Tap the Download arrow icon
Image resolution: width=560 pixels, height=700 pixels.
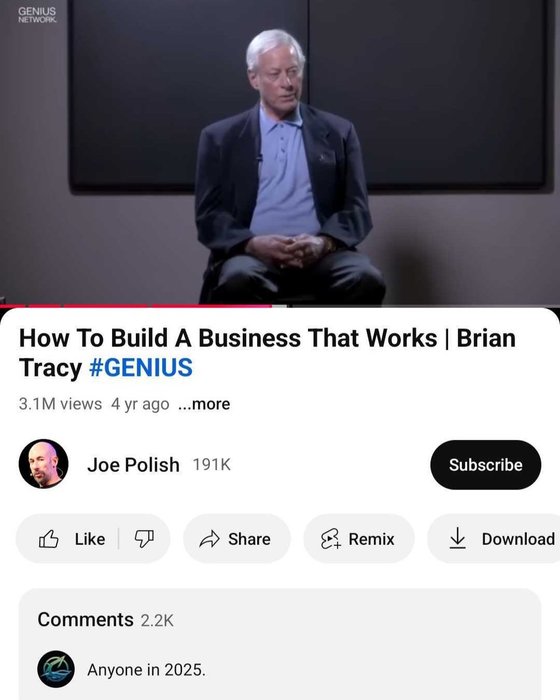[x=457, y=538]
